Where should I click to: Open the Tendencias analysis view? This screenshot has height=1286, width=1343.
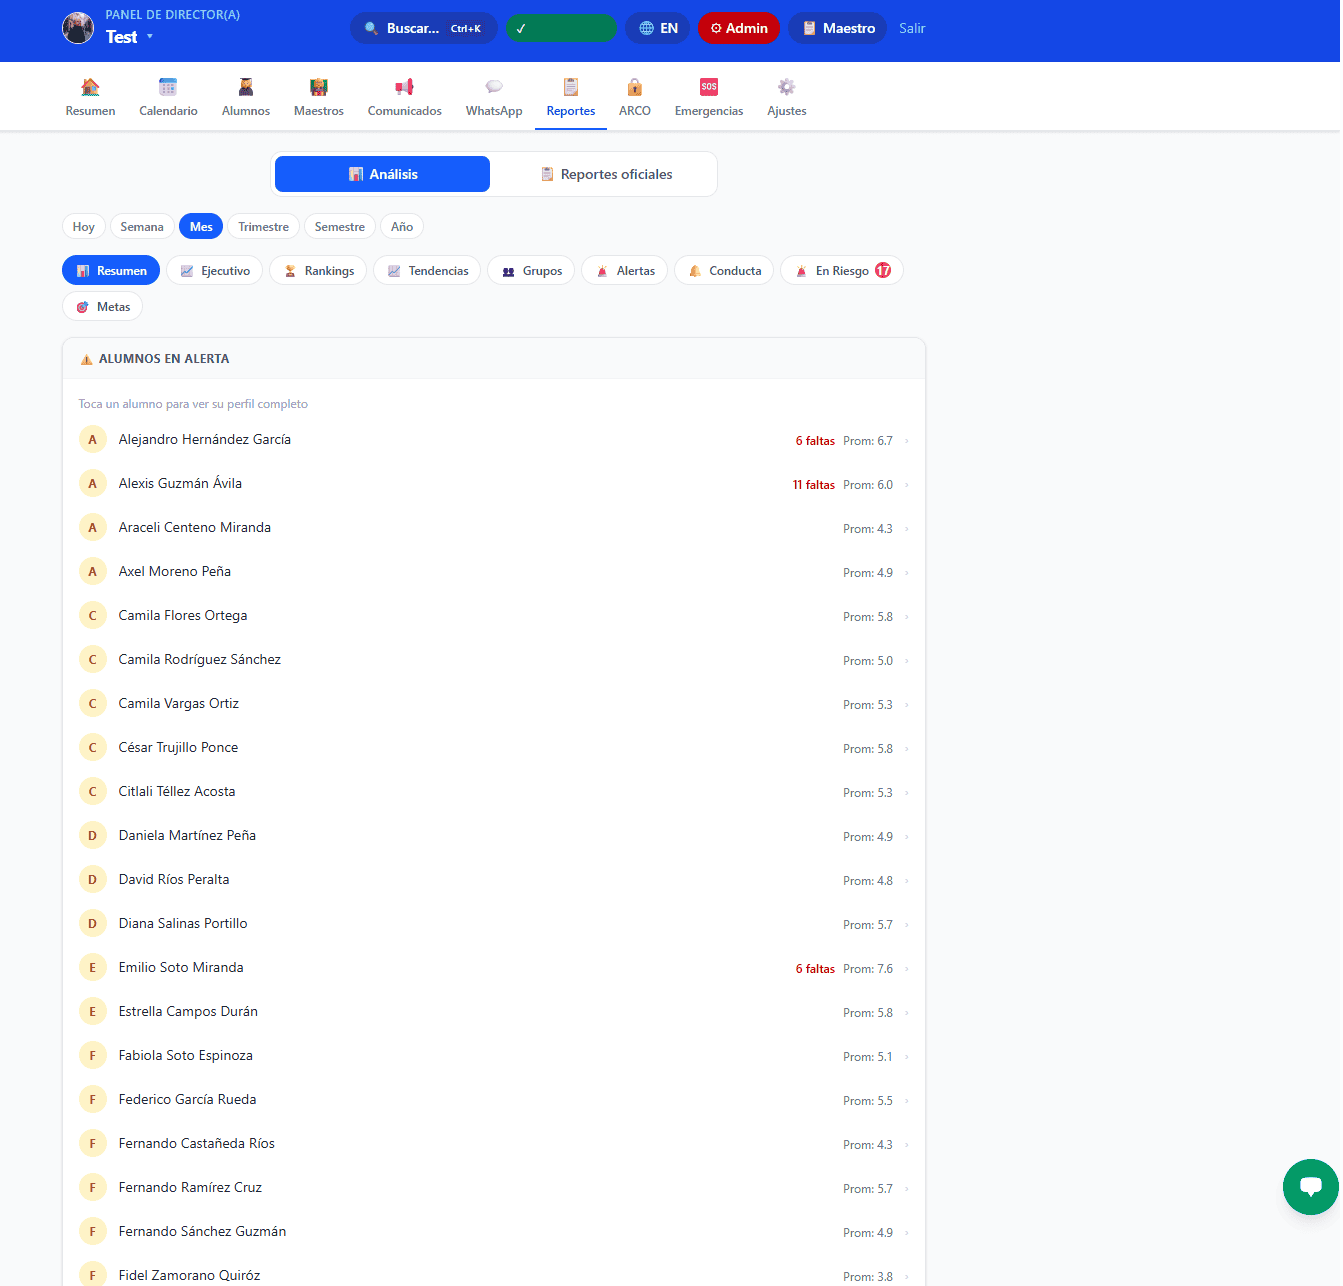point(427,271)
